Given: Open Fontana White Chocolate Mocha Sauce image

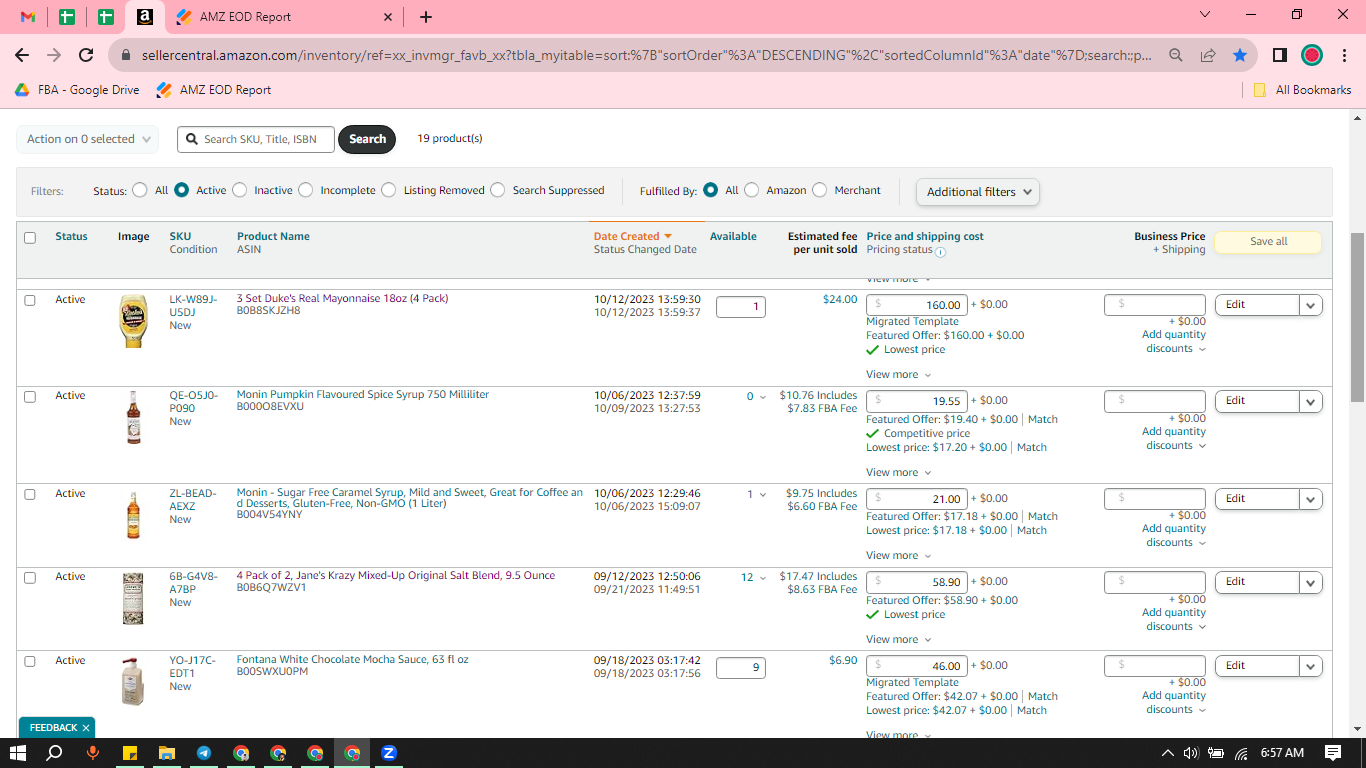Looking at the screenshot, I should tap(133, 682).
